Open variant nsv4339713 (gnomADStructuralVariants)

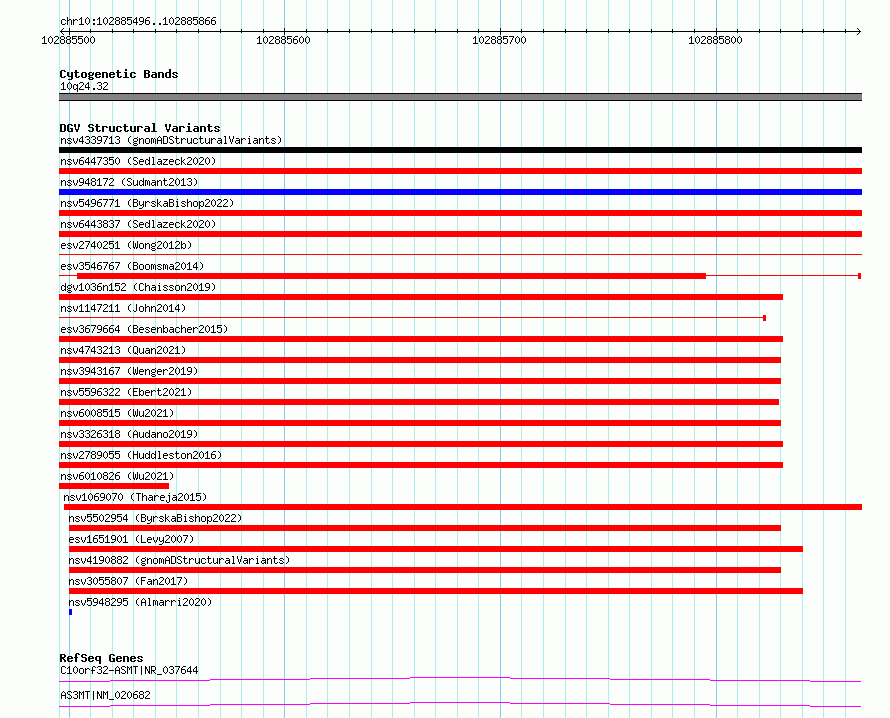point(171,140)
